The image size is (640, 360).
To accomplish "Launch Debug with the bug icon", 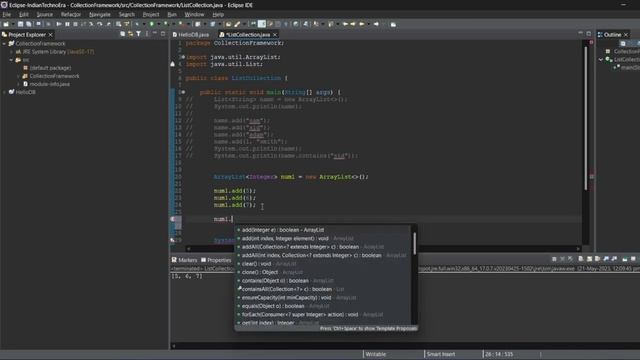I will click(137, 24).
